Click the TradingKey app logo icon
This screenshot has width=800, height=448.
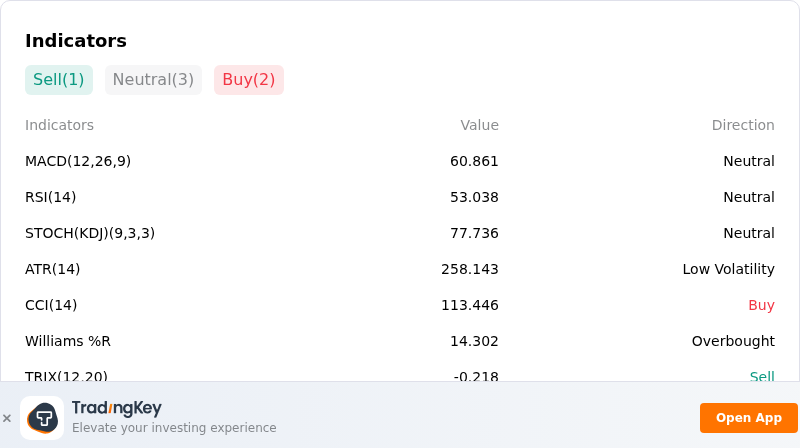[42, 418]
